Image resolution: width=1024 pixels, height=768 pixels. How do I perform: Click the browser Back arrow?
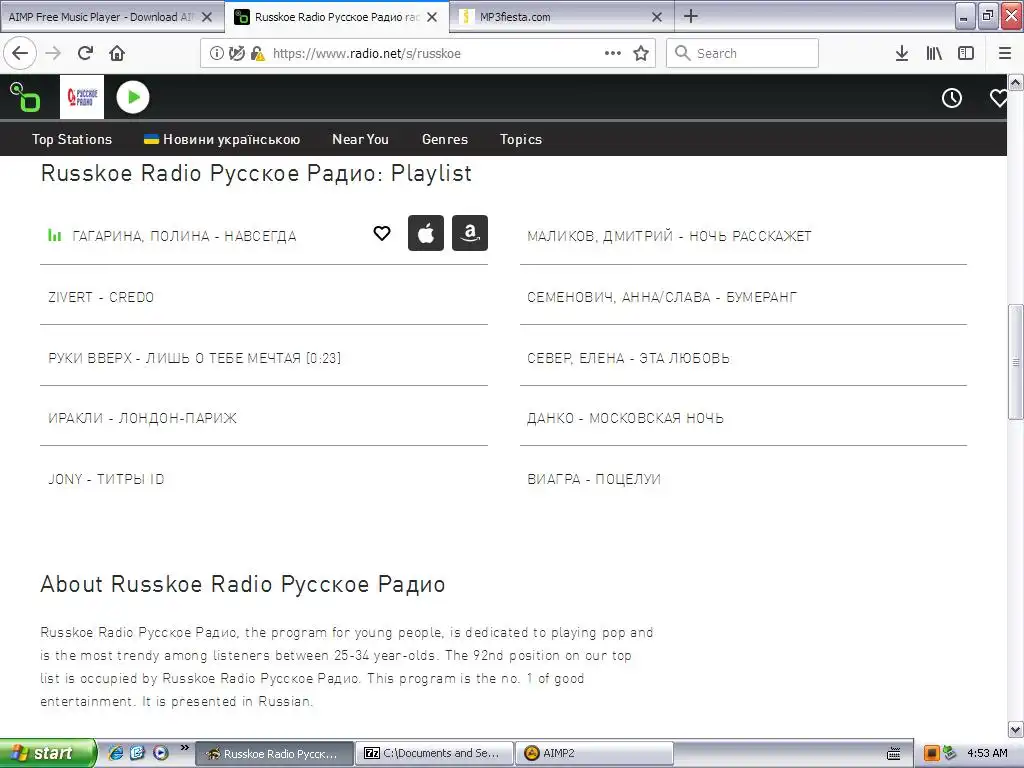click(x=20, y=54)
